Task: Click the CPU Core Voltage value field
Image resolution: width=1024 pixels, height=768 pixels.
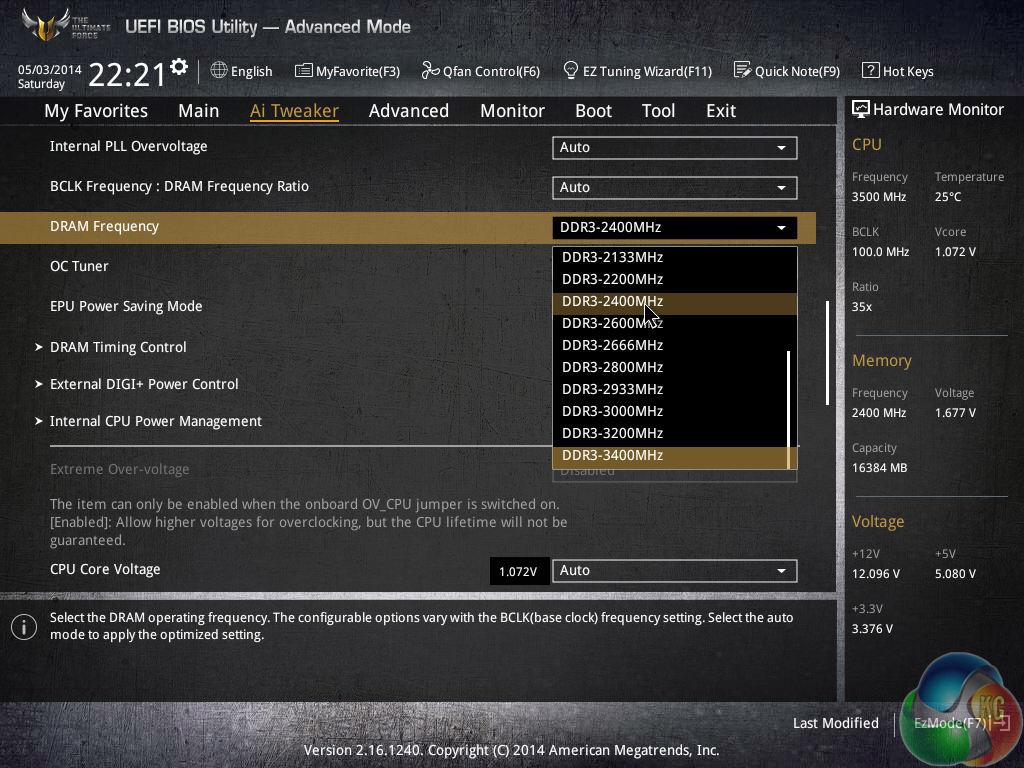Action: click(x=519, y=571)
